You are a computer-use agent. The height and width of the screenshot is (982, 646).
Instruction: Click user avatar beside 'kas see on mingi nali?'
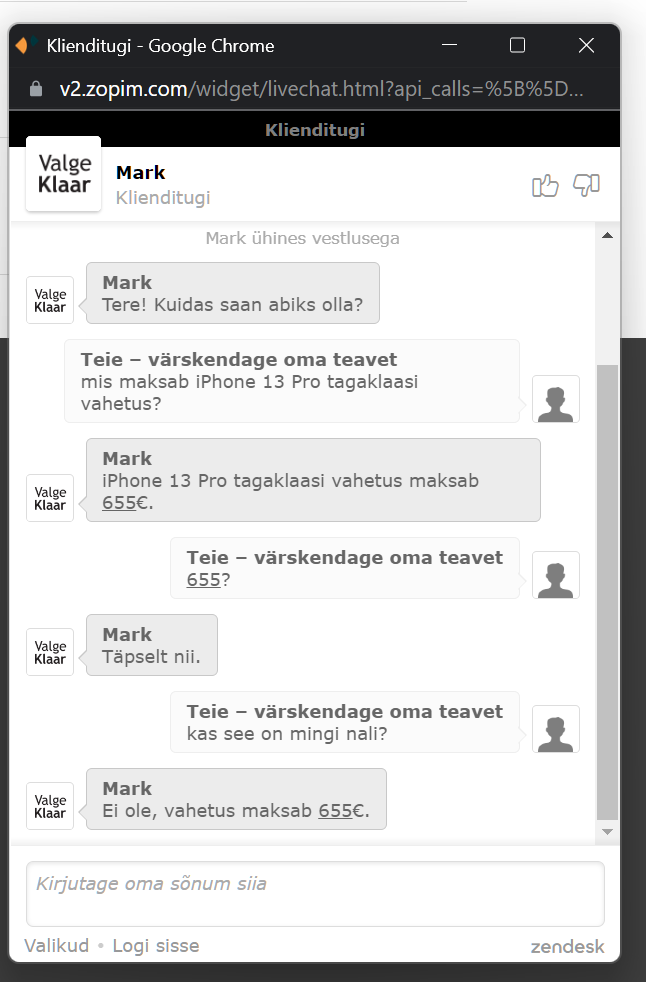click(556, 729)
